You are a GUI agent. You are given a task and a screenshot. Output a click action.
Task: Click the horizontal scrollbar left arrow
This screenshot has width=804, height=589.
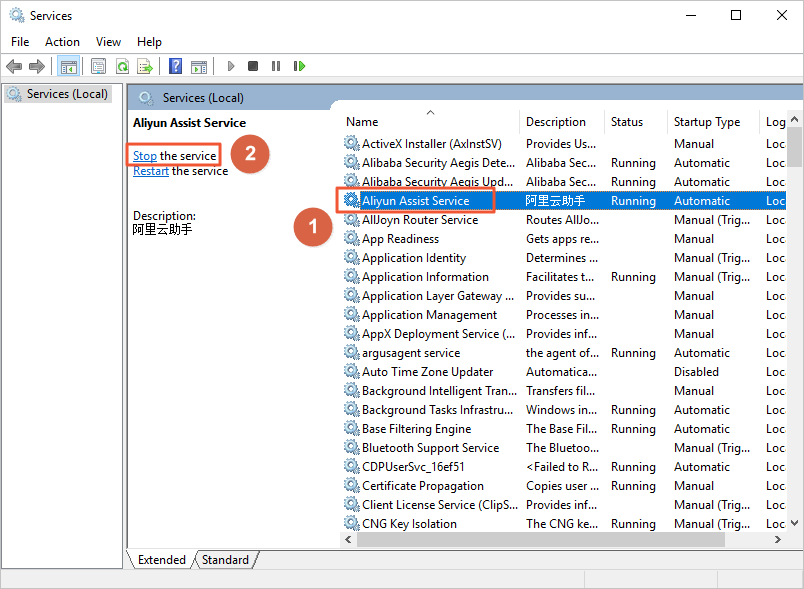click(x=349, y=539)
